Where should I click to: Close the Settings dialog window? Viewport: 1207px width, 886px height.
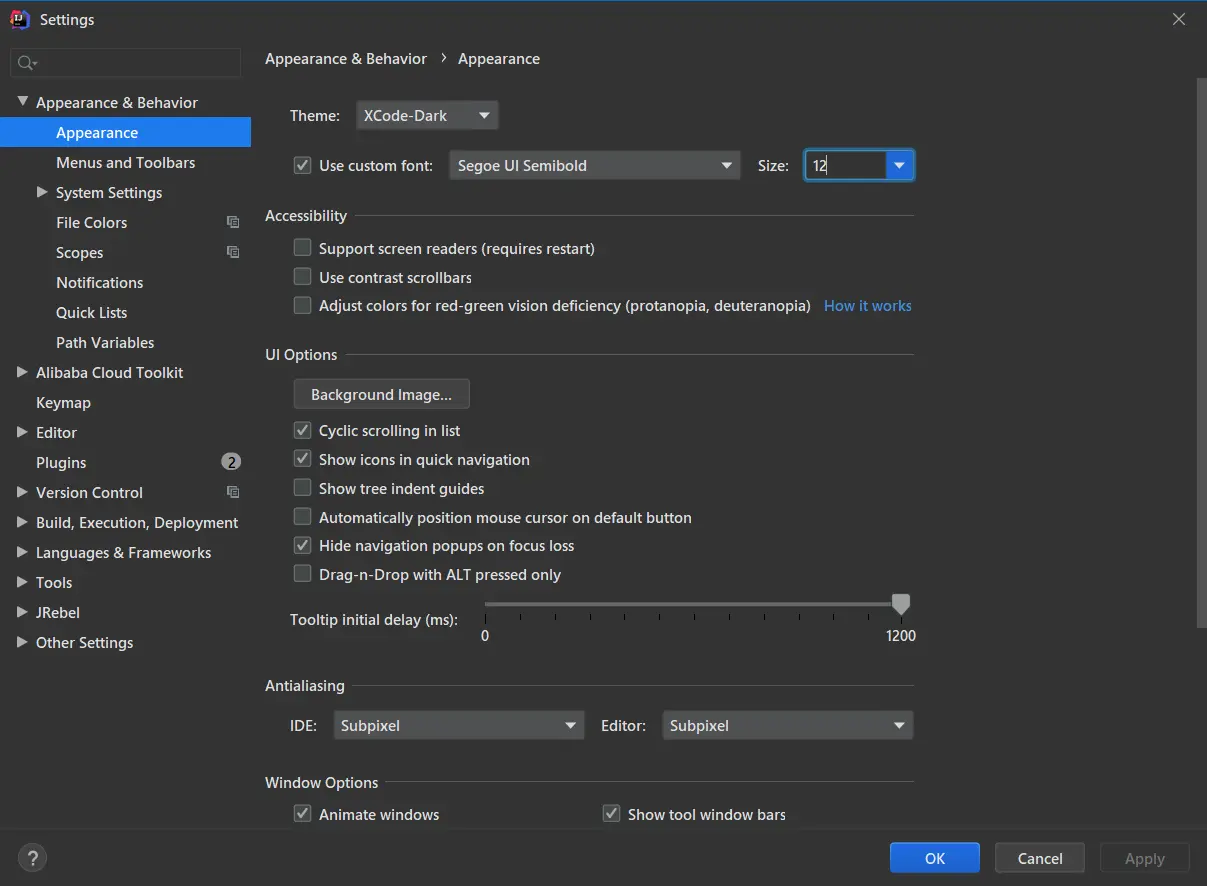[x=1179, y=19]
